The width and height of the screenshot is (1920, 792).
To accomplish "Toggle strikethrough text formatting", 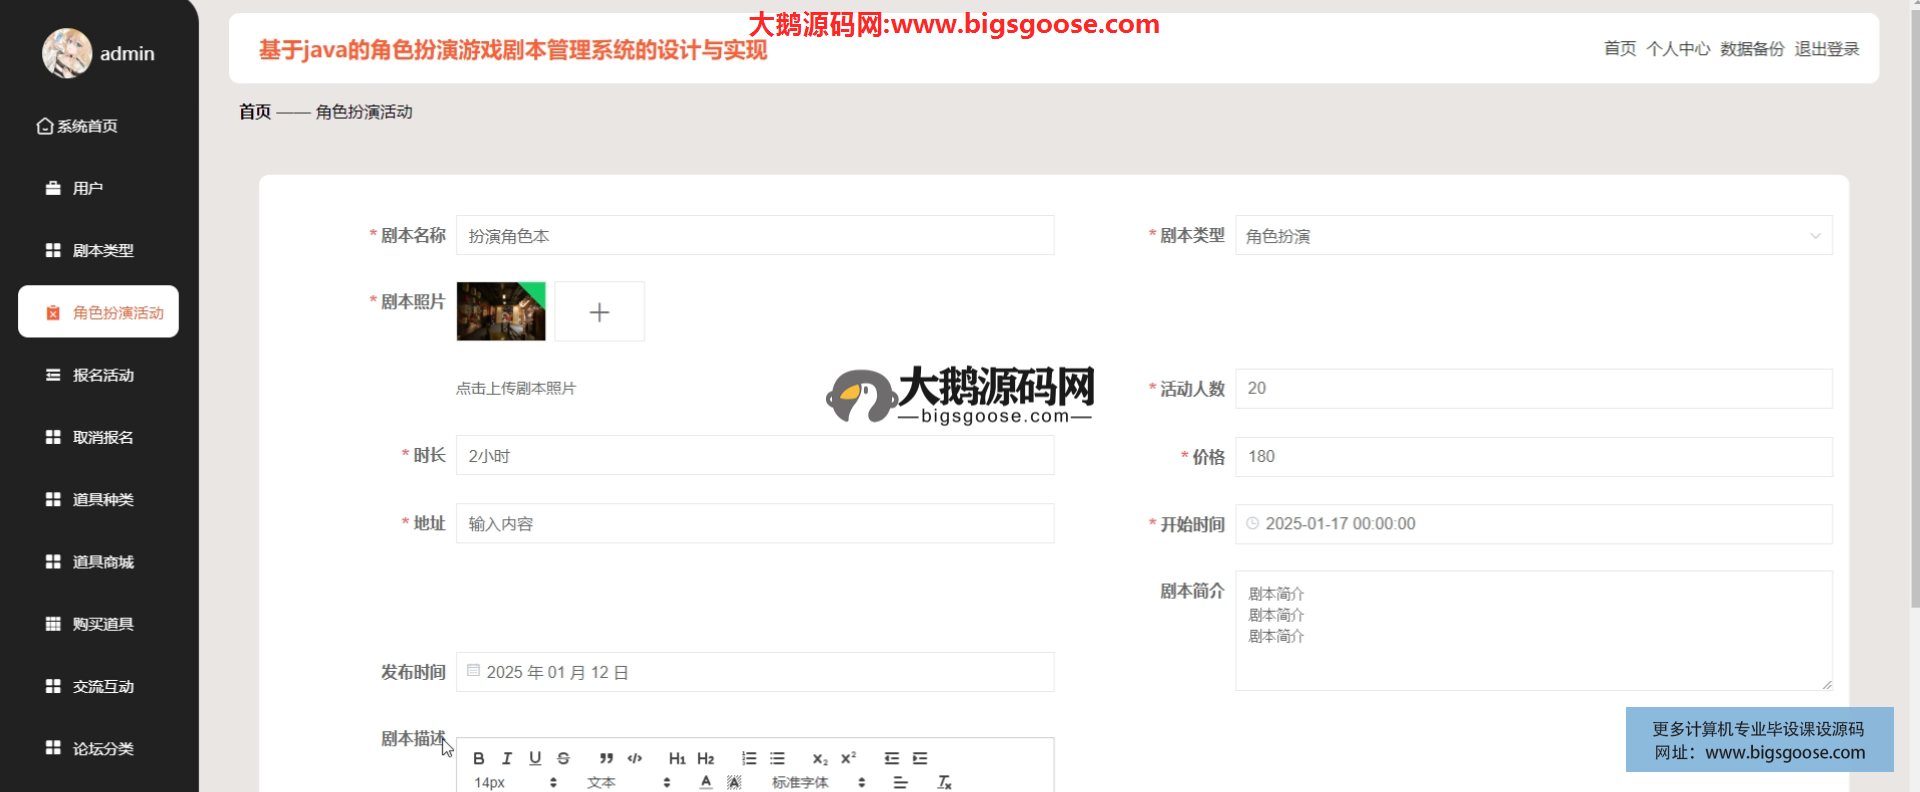I will pyautogui.click(x=563, y=758).
